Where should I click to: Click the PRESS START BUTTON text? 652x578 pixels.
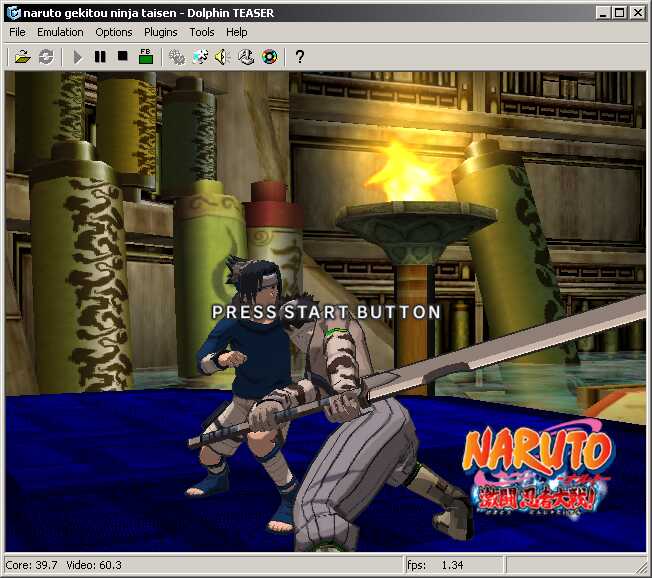tap(326, 312)
